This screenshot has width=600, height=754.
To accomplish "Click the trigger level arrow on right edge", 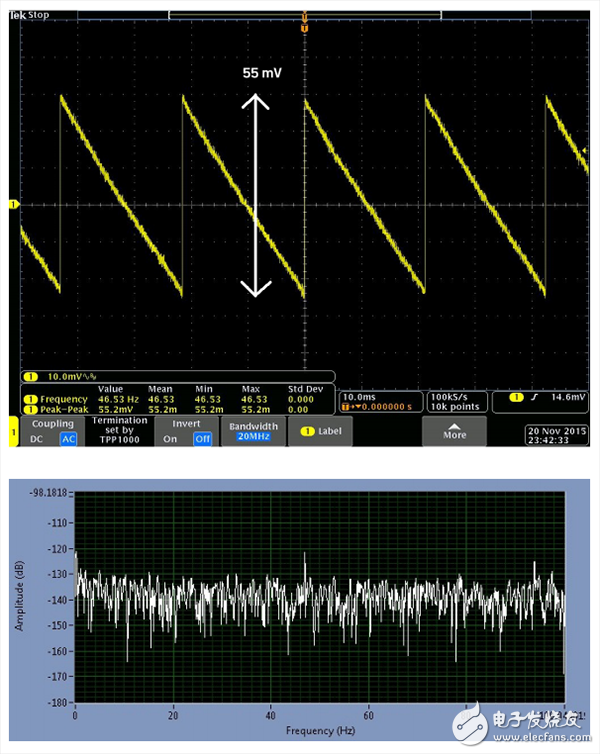I will pos(585,150).
